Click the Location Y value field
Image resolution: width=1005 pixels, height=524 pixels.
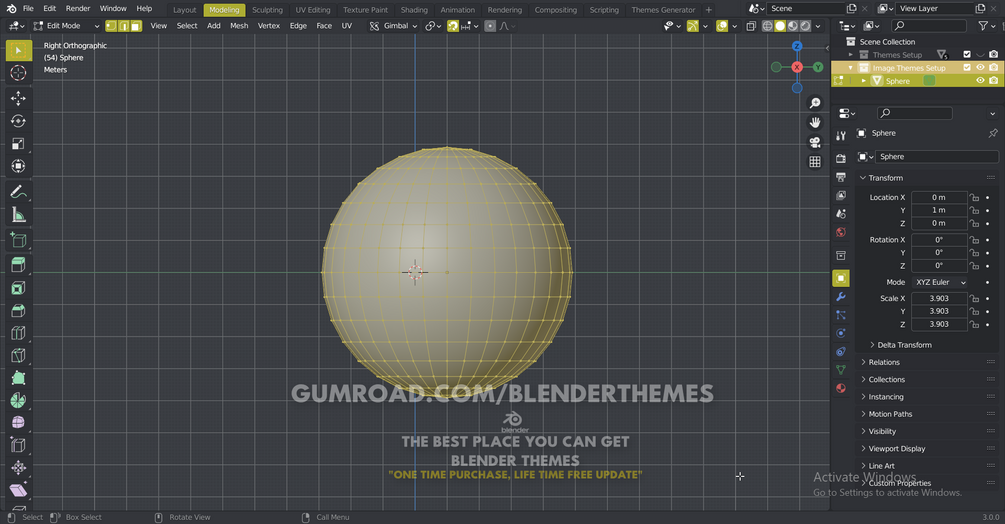939,211
